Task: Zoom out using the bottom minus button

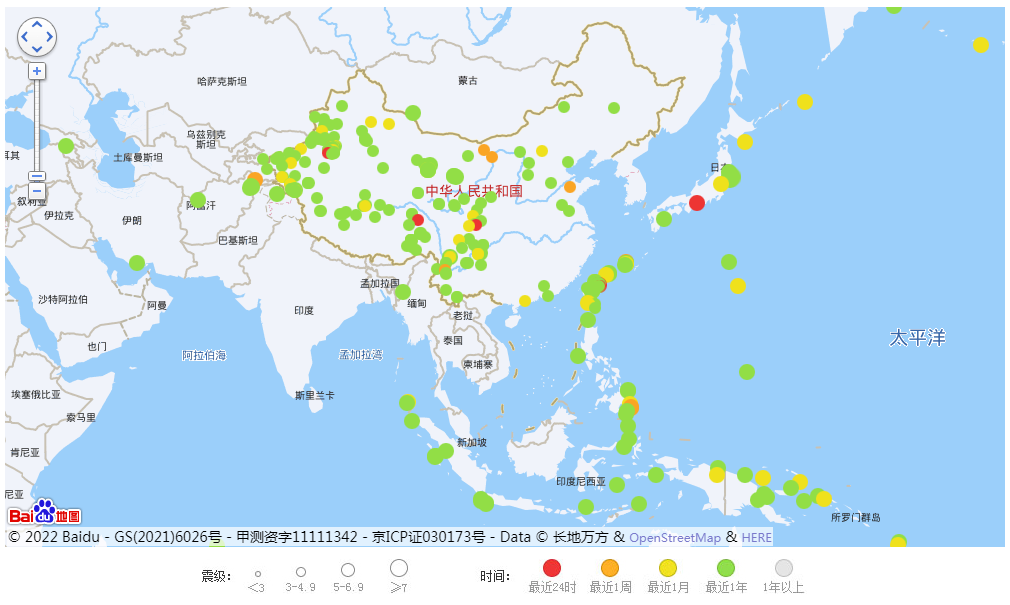Action: [37, 191]
